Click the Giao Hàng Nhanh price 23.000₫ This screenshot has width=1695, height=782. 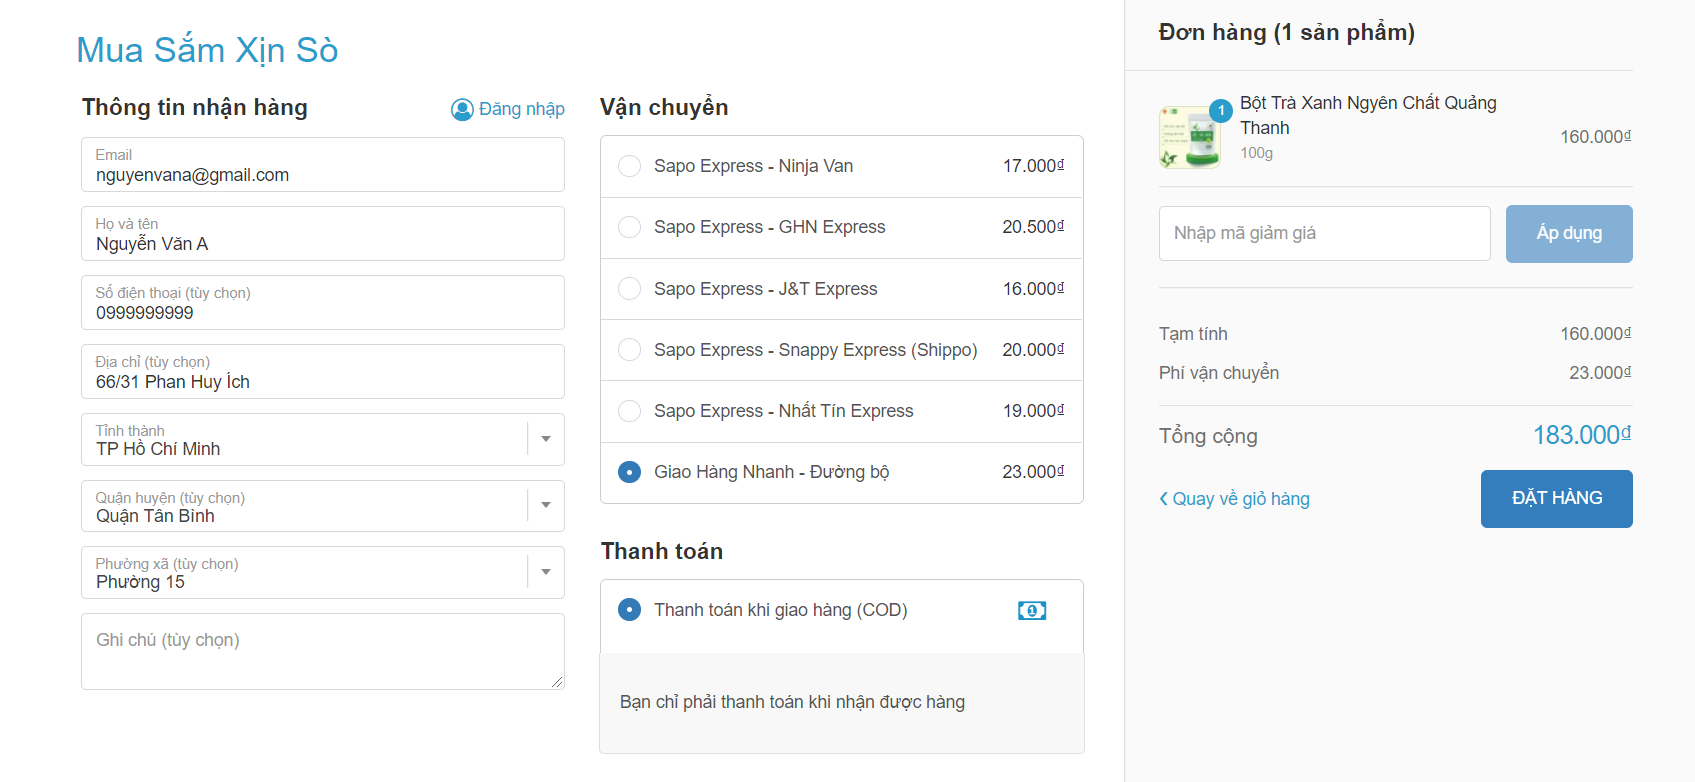[x=1033, y=472]
